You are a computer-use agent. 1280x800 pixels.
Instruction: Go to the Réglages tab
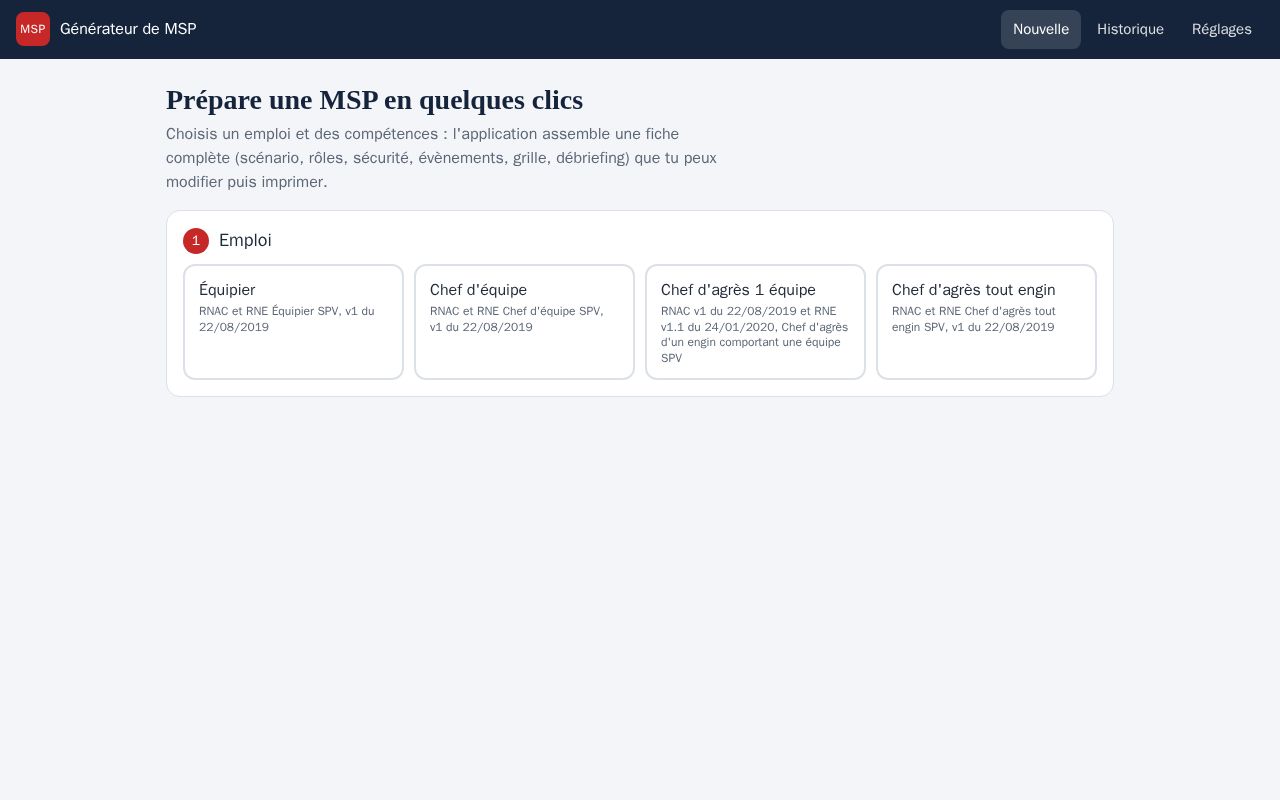tap(1222, 29)
